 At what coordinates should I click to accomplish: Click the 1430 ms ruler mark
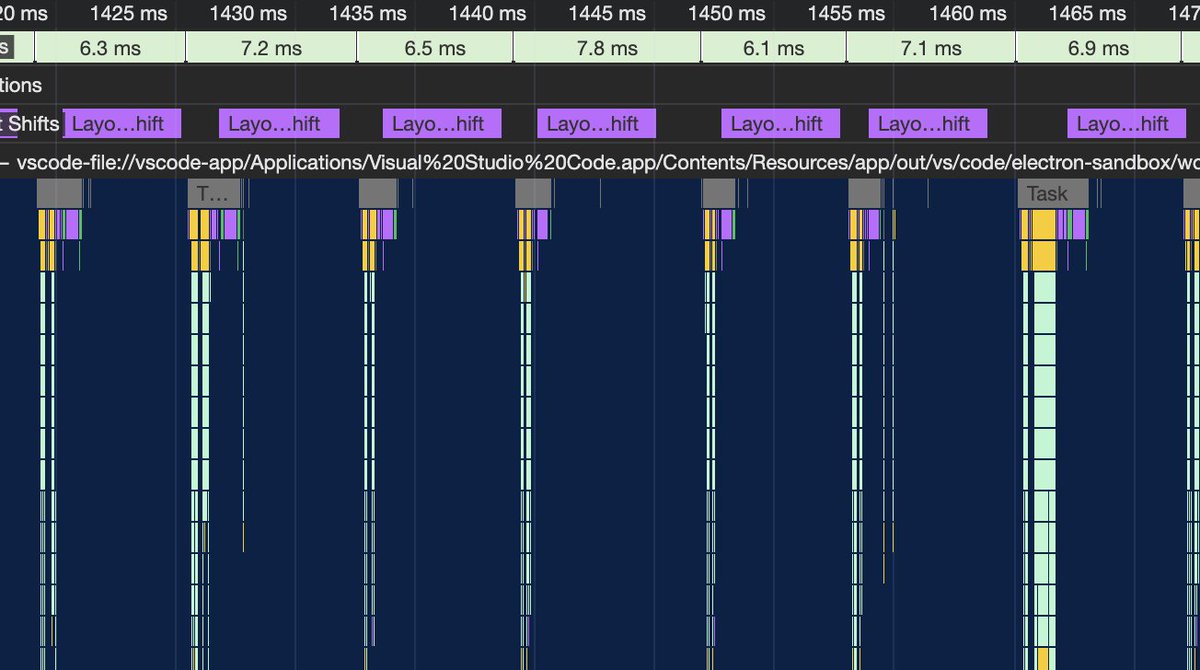pyautogui.click(x=248, y=14)
